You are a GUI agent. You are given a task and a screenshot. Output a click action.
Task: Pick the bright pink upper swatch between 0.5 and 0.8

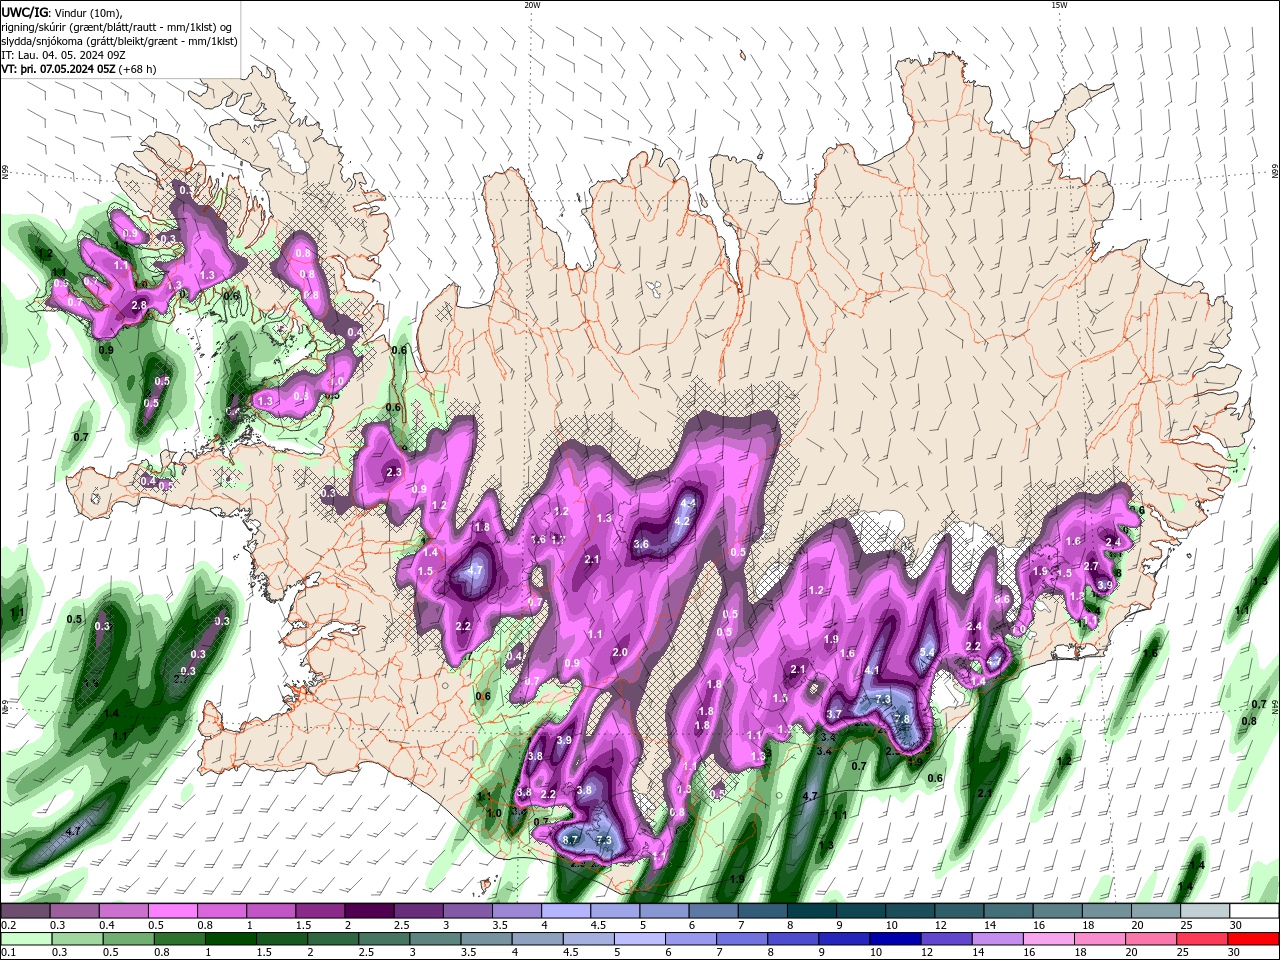pyautogui.click(x=172, y=911)
